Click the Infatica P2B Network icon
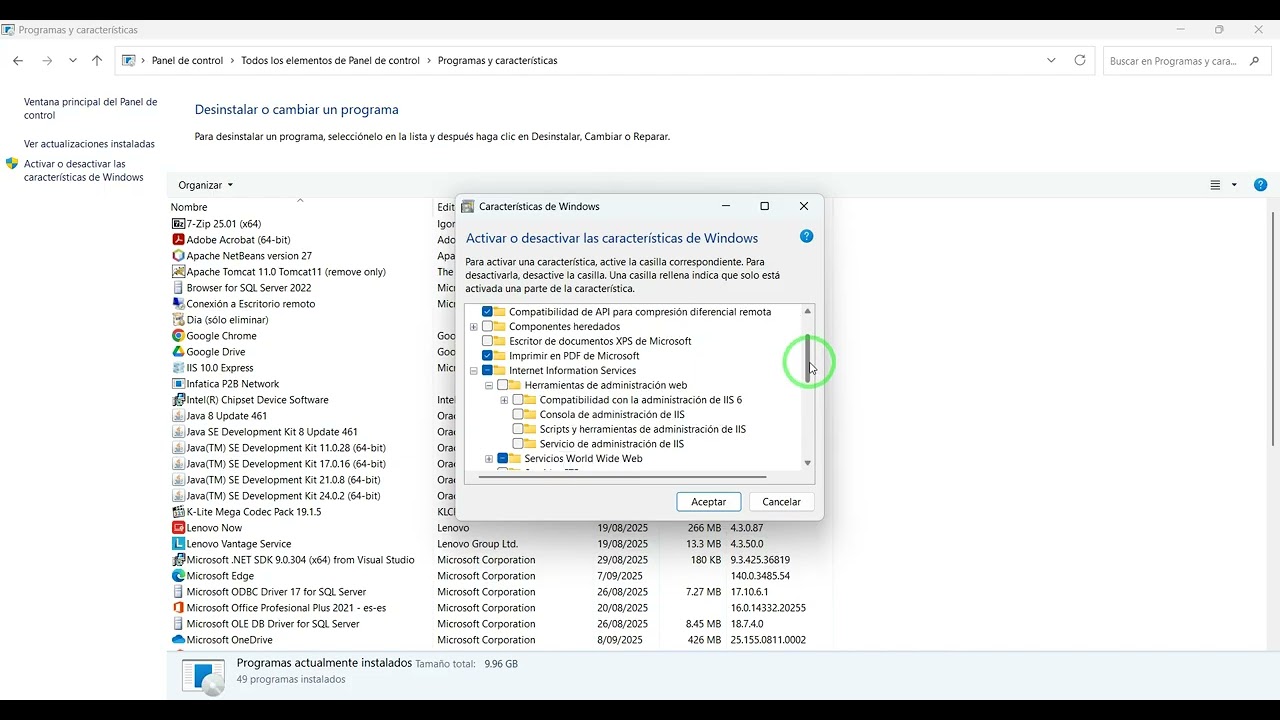Viewport: 1280px width, 720px height. click(179, 384)
